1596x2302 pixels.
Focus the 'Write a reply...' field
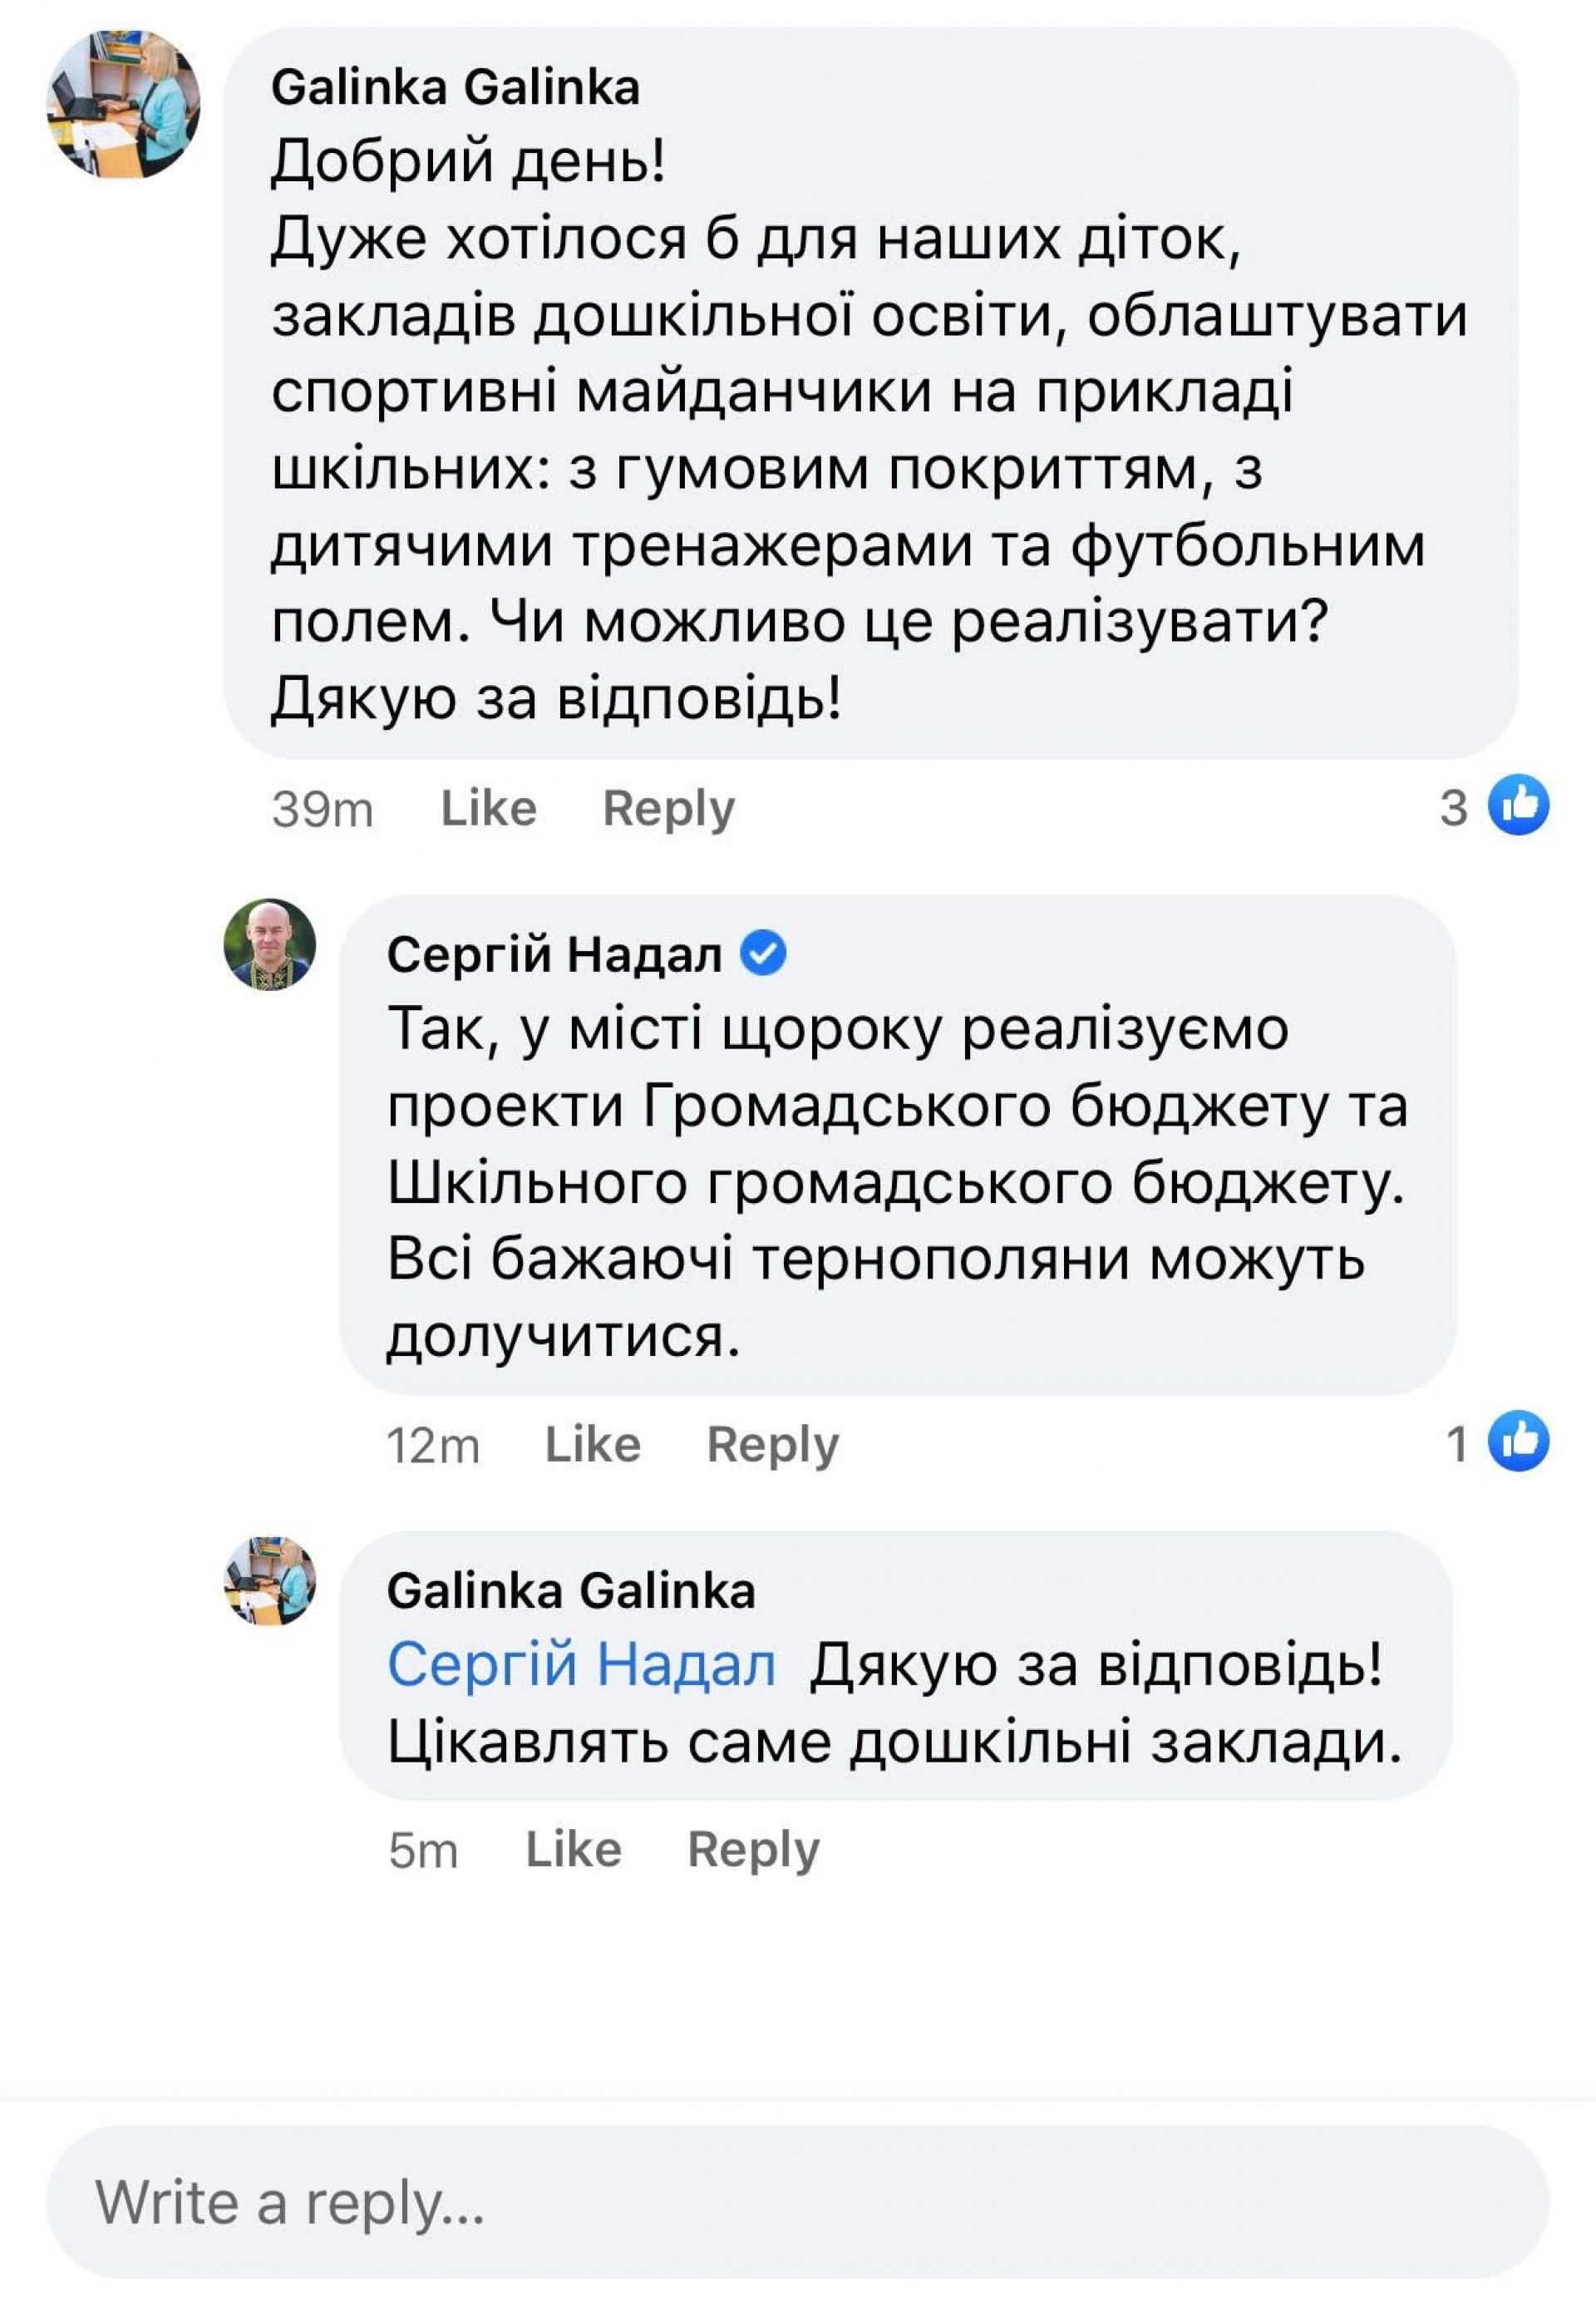pyautogui.click(x=798, y=2202)
